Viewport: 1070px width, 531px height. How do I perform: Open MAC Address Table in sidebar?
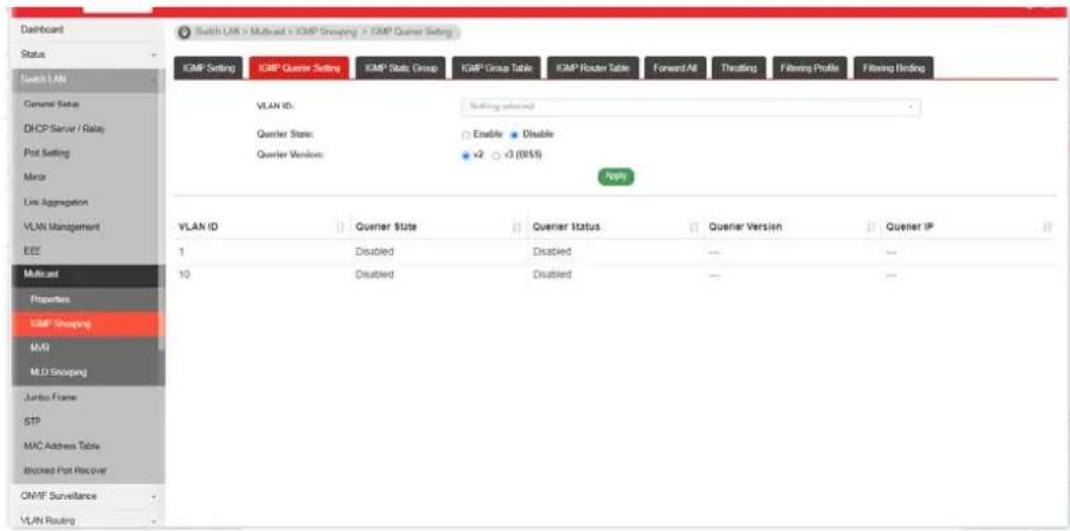click(x=85, y=446)
